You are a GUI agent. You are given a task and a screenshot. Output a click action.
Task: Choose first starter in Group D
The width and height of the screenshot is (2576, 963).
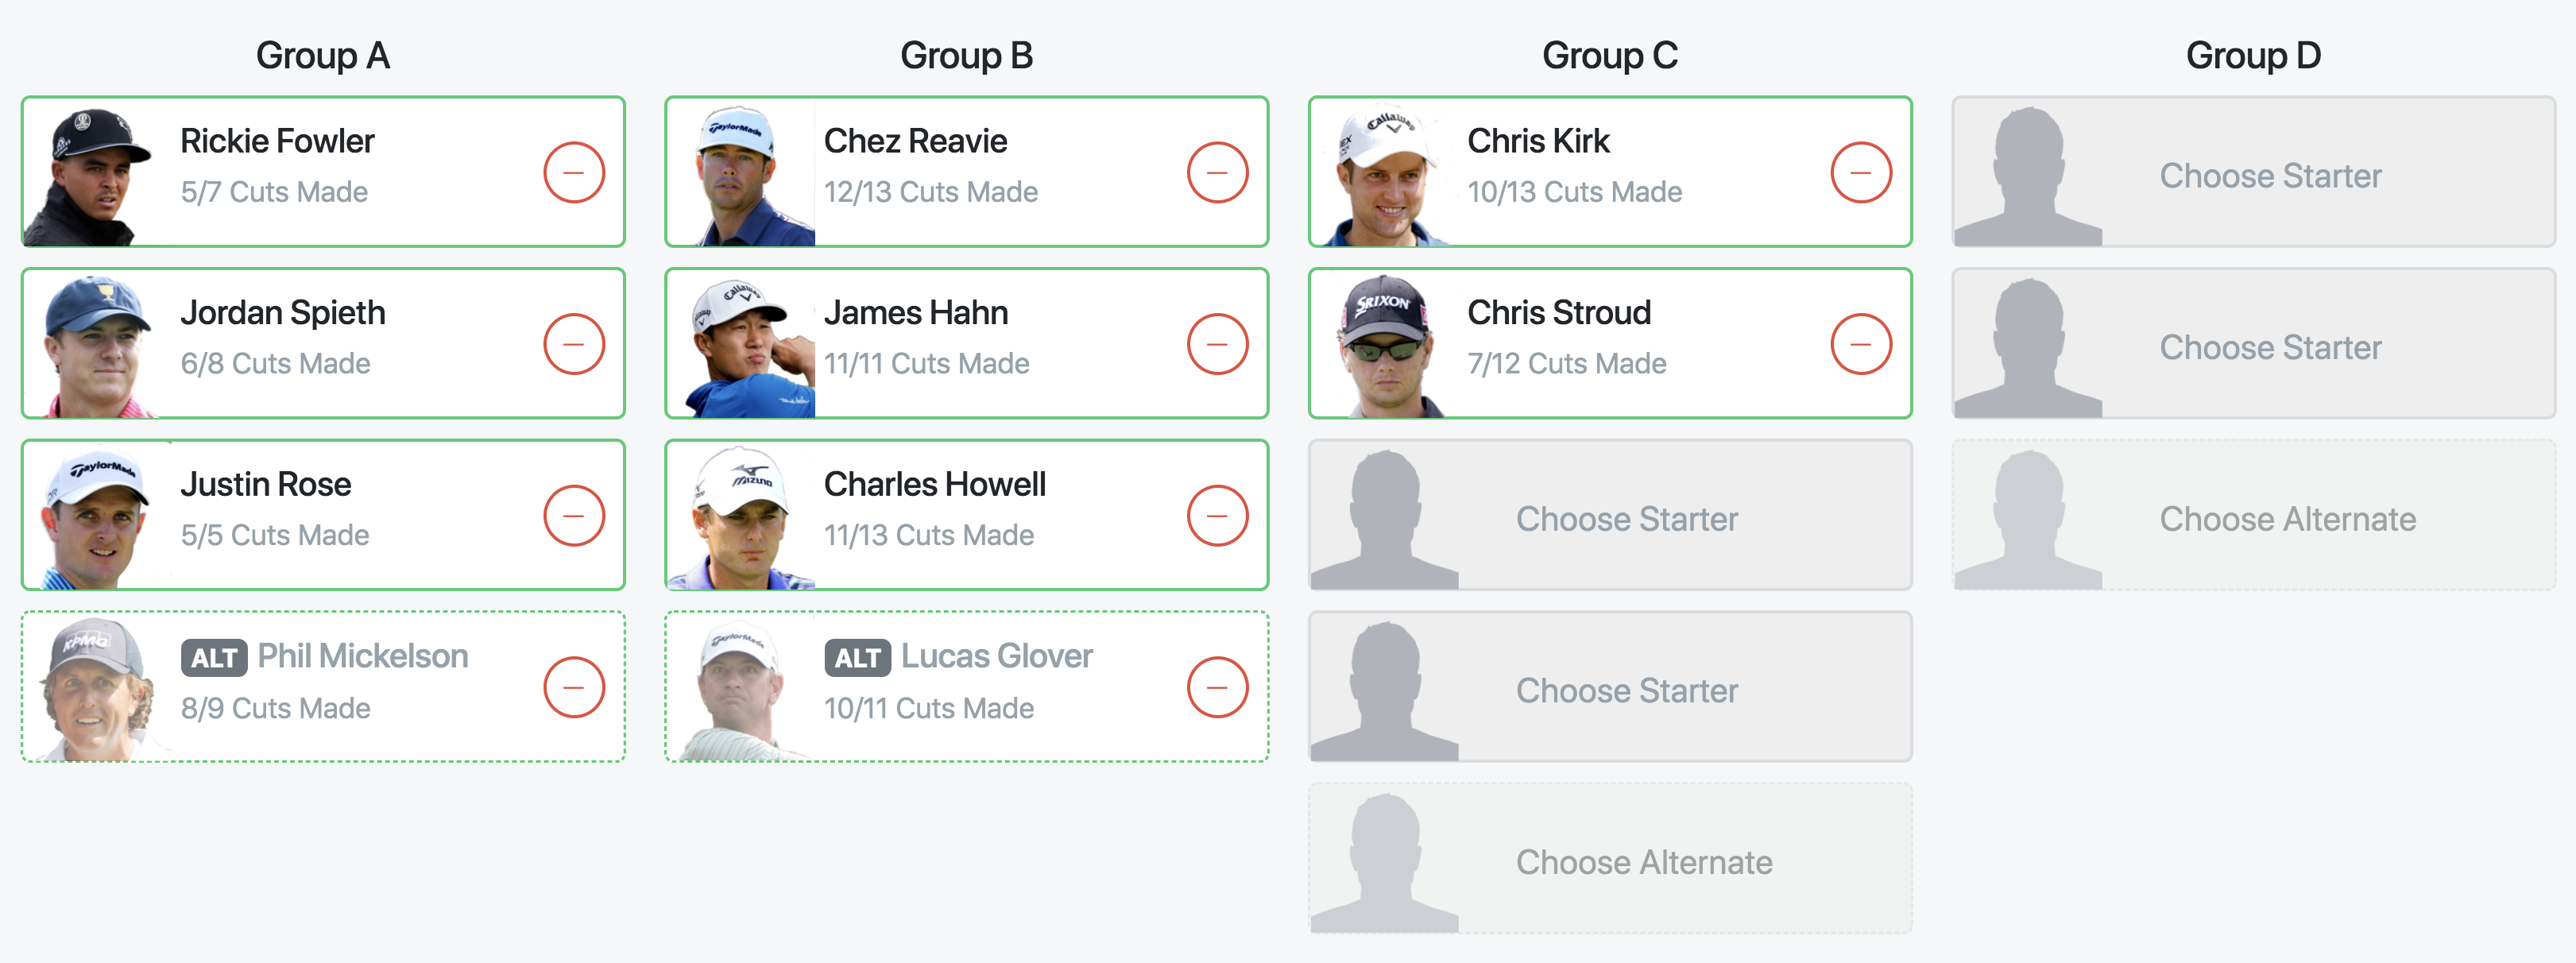click(x=2254, y=172)
